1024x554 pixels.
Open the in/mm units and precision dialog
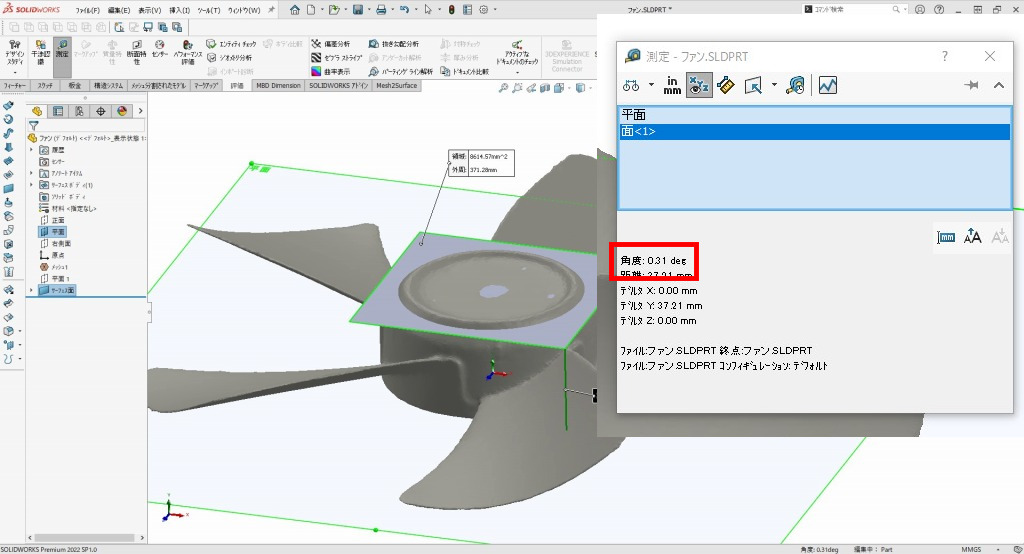[x=672, y=85]
